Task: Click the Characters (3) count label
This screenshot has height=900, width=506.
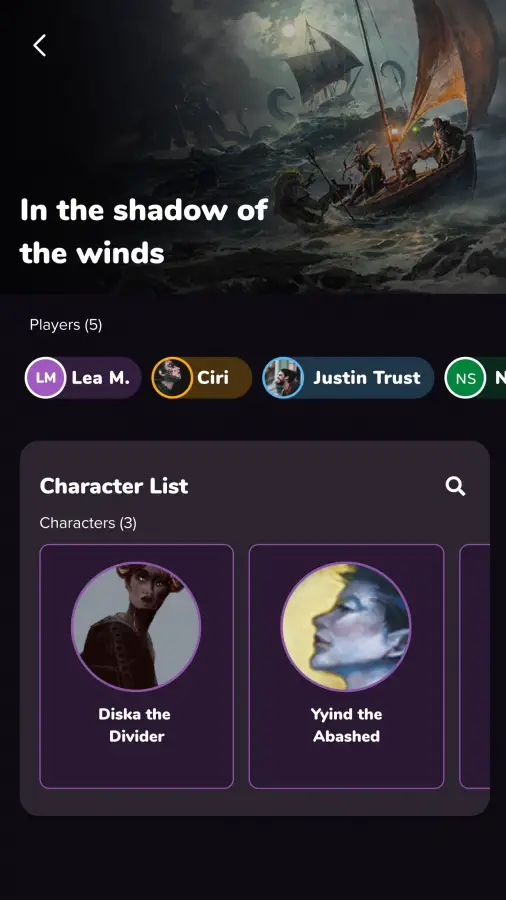Action: coord(88,523)
